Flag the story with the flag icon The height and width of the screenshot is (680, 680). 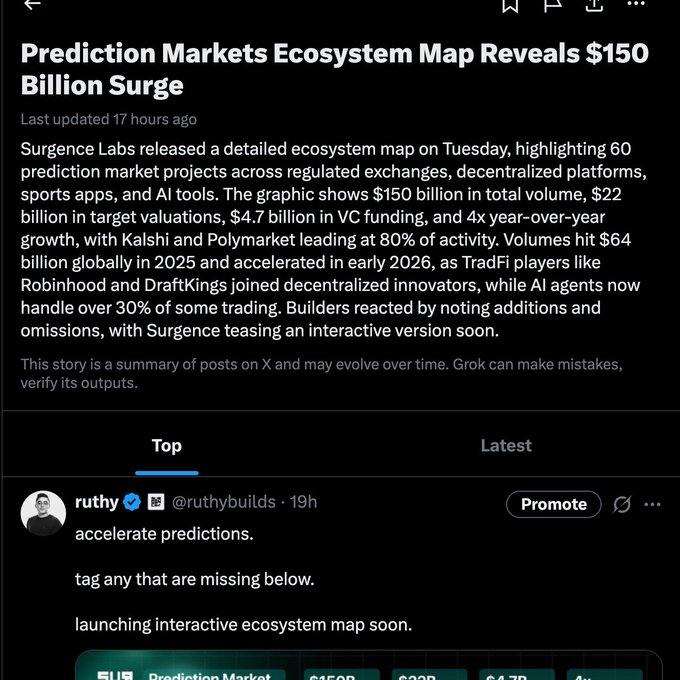tap(552, 5)
